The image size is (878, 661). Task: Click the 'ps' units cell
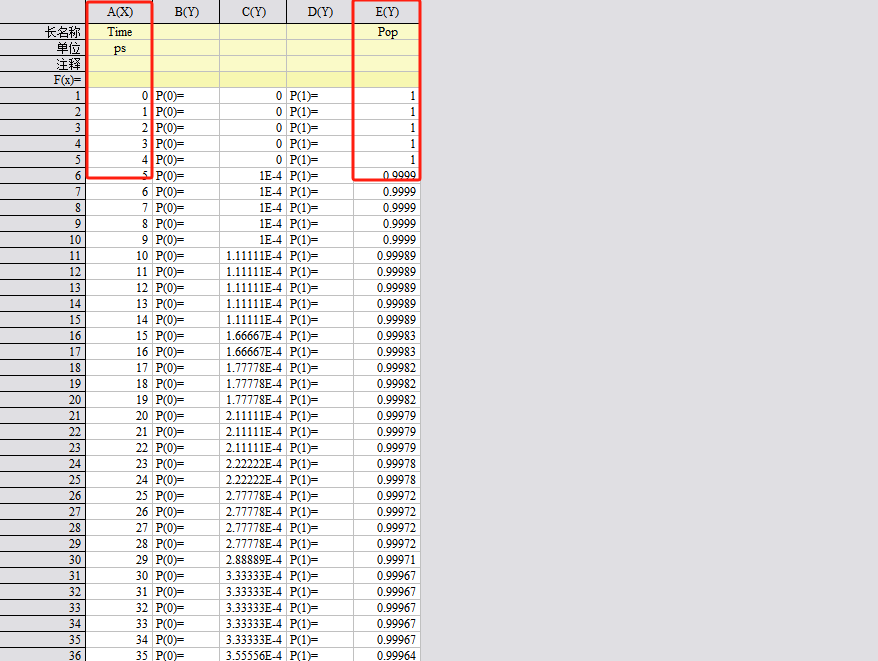click(119, 48)
